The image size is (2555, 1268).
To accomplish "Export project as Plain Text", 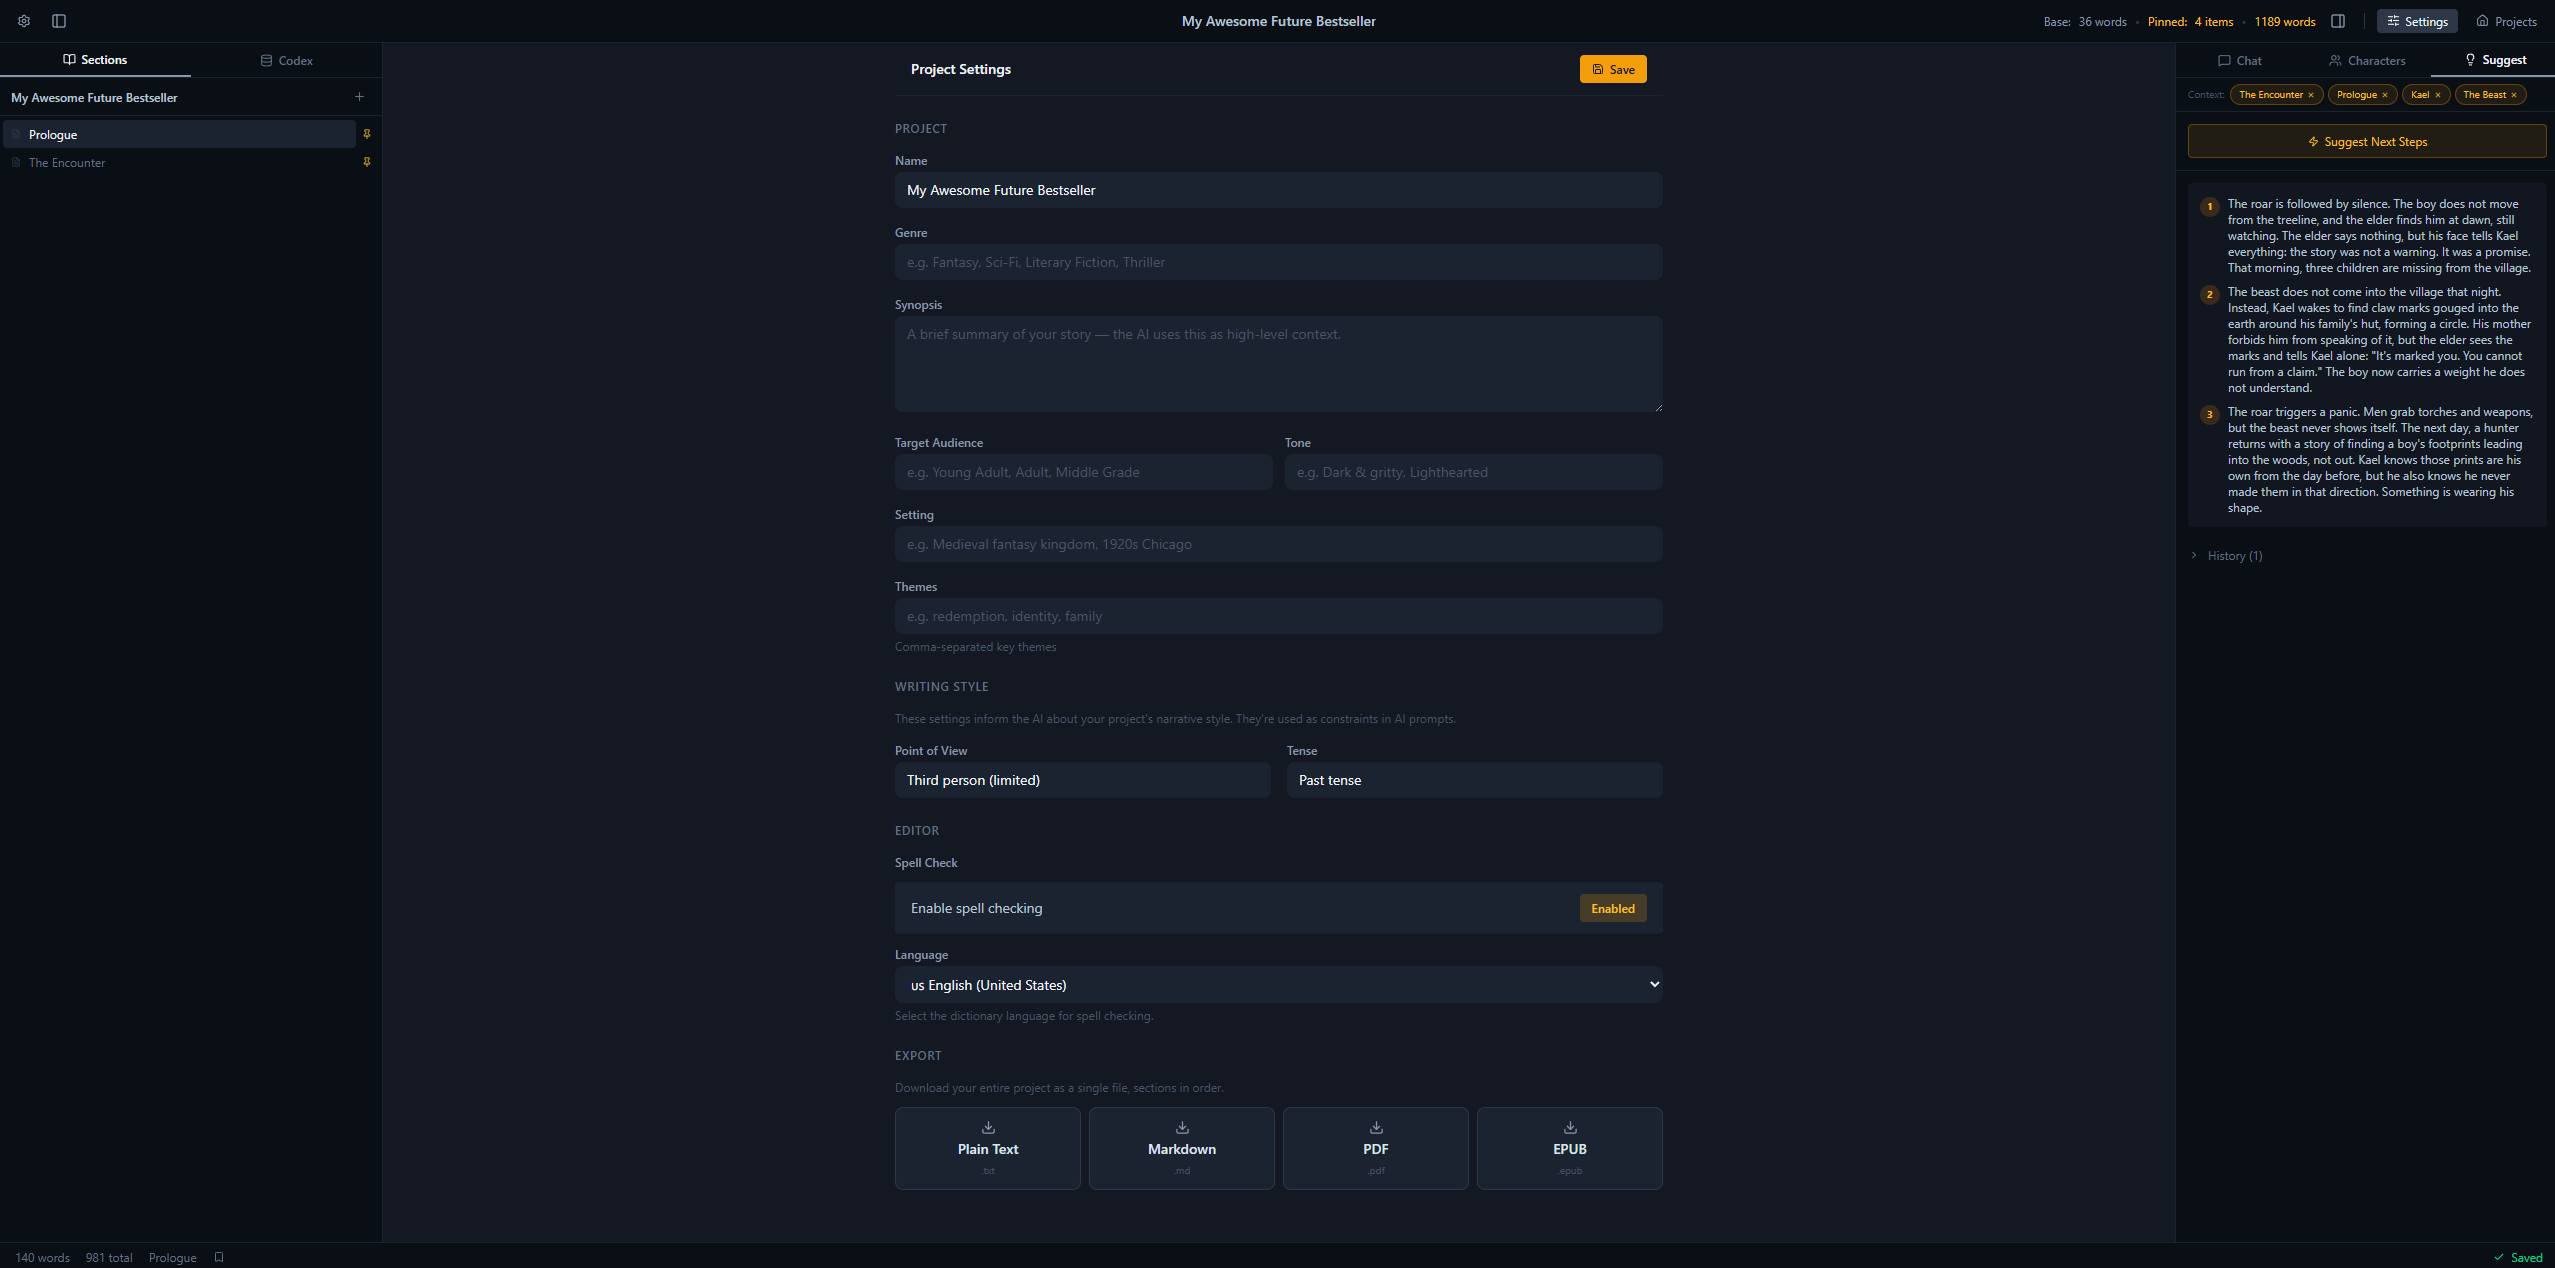I will [988, 1148].
